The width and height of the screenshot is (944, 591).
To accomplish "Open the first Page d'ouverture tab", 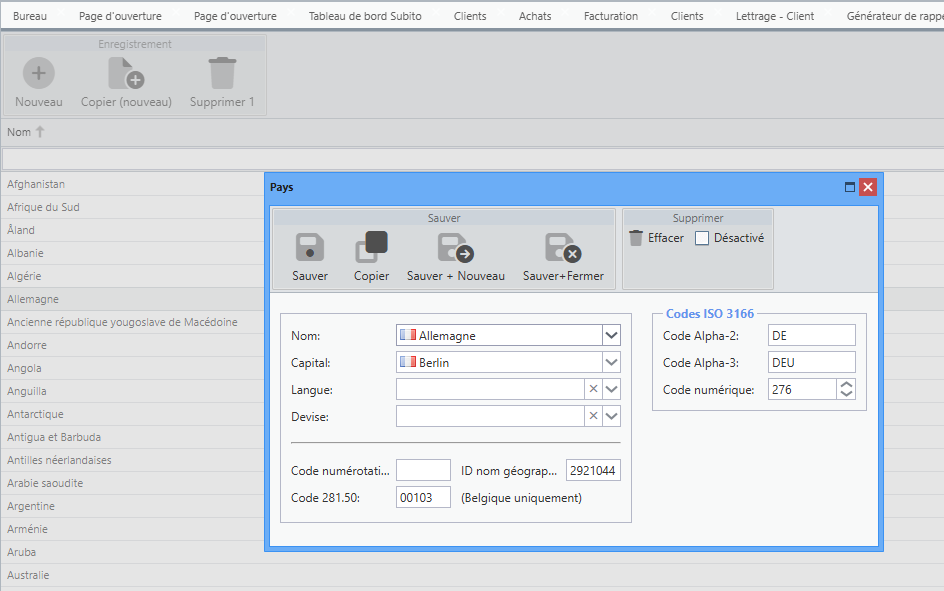I will pyautogui.click(x=120, y=16).
